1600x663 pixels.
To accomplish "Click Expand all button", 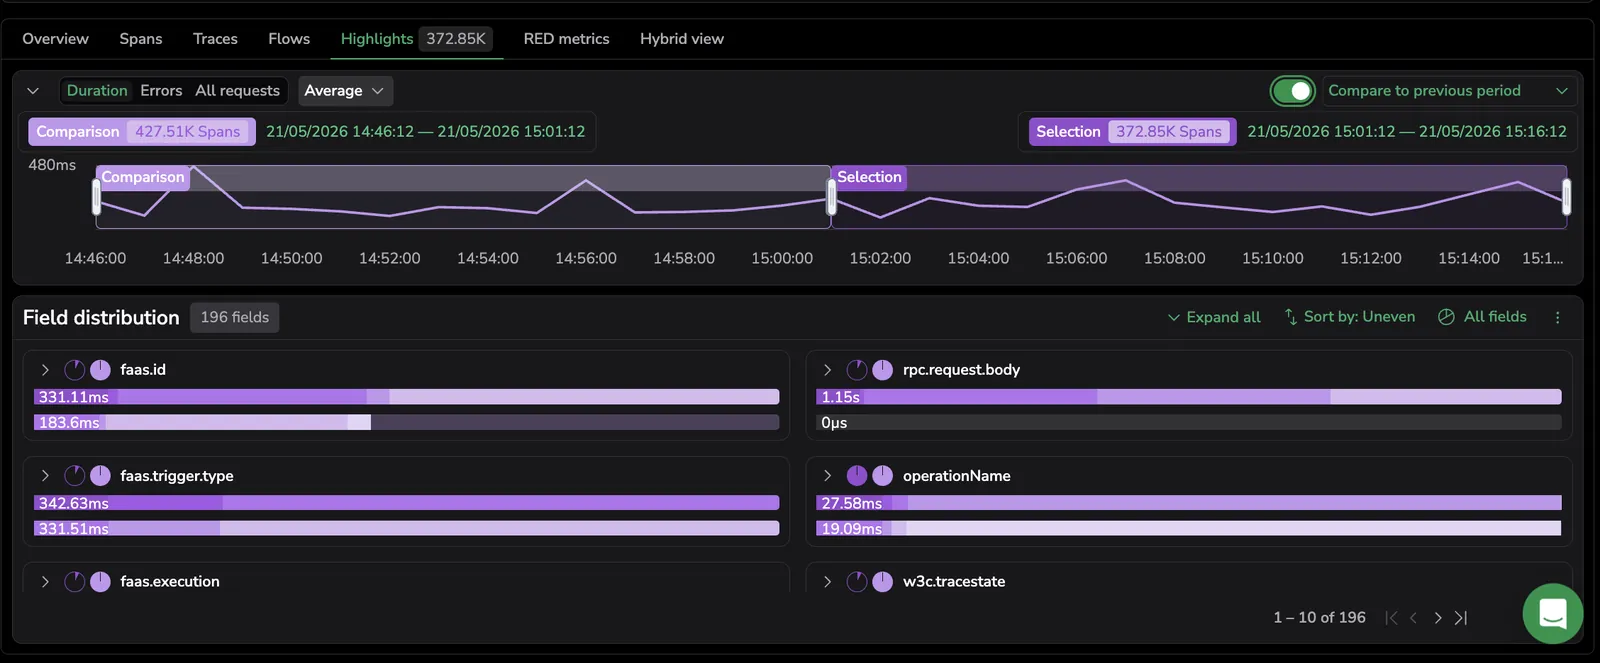I will click(1214, 317).
